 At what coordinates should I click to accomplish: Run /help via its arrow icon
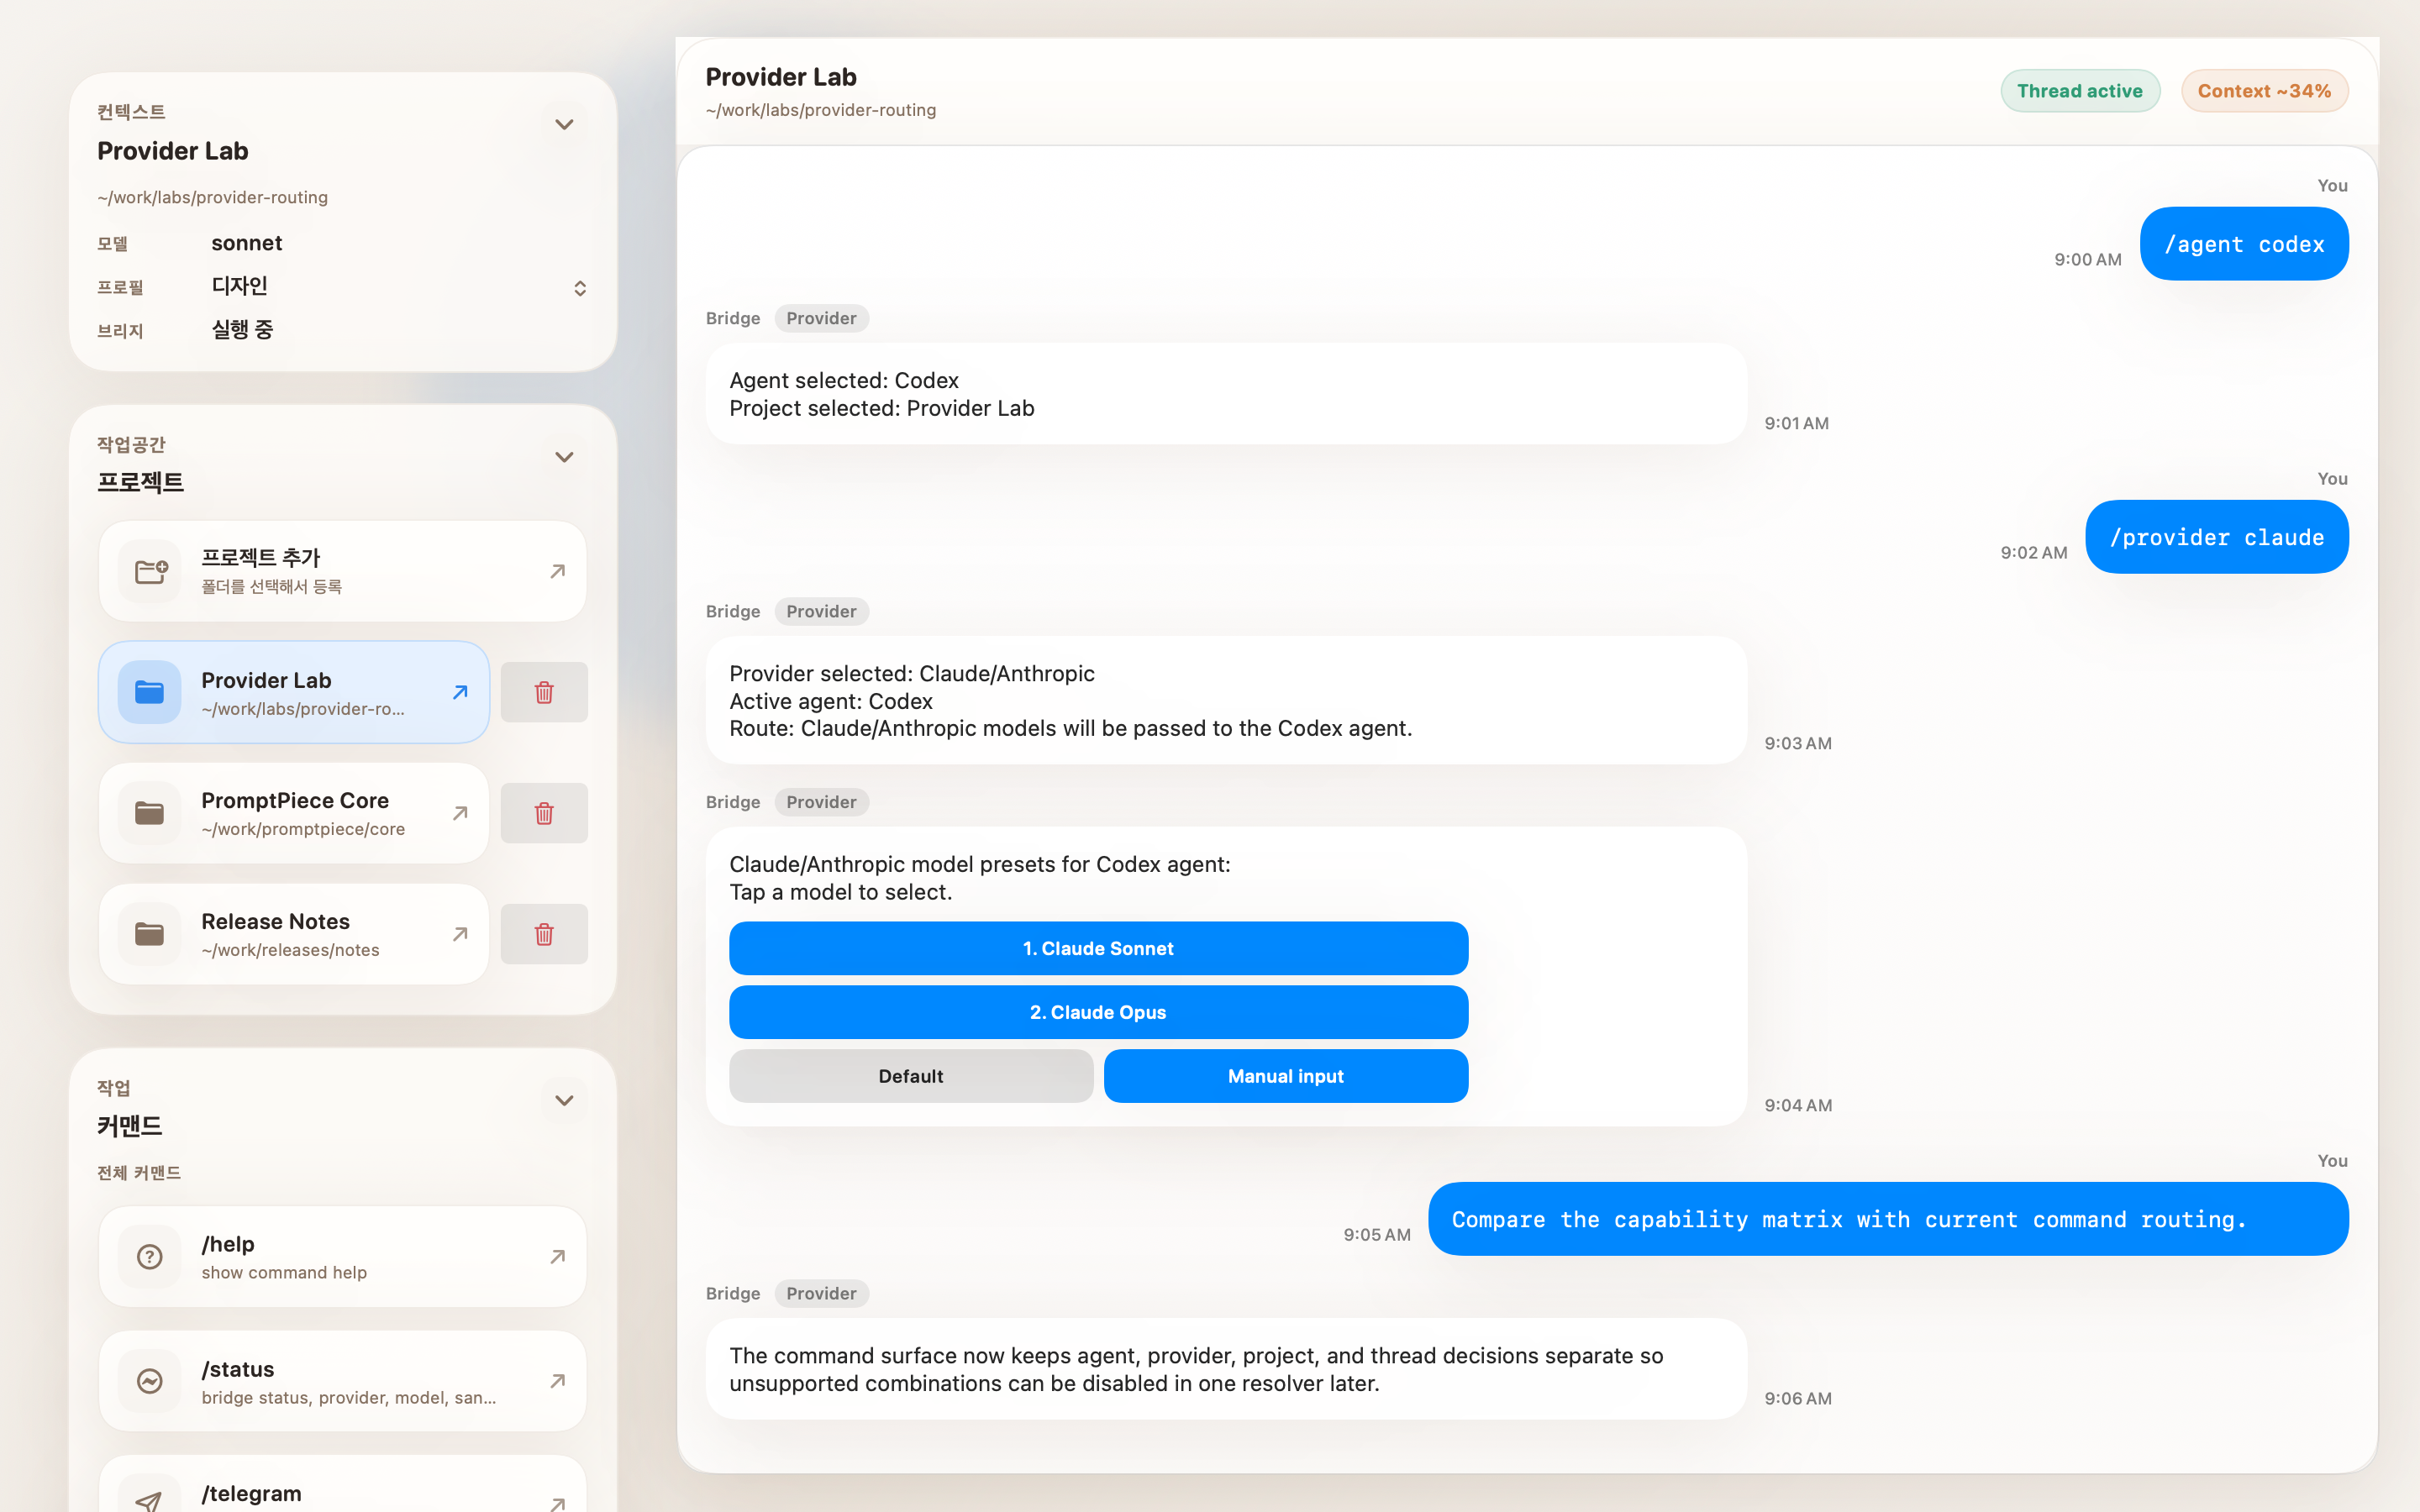[x=558, y=1257]
